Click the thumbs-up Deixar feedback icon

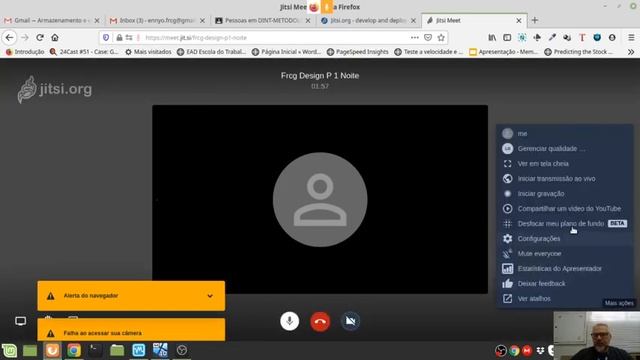(x=507, y=283)
